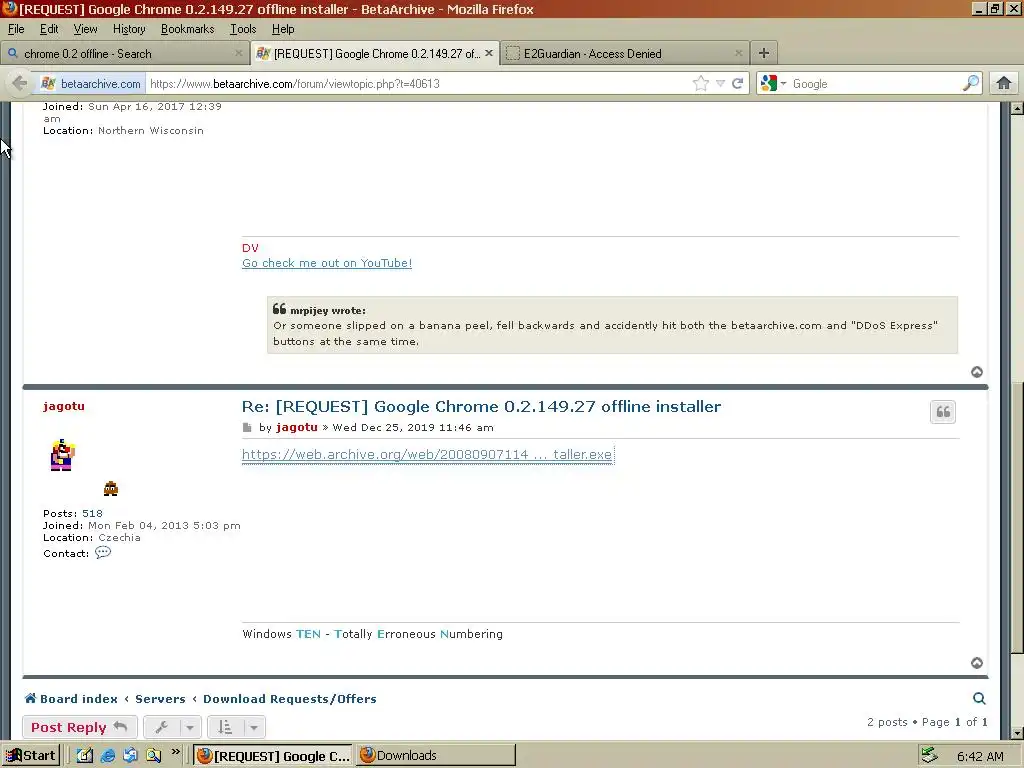The height and width of the screenshot is (768, 1024).
Task: Close the chrome 0.2 offline Search tab
Action: click(238, 53)
